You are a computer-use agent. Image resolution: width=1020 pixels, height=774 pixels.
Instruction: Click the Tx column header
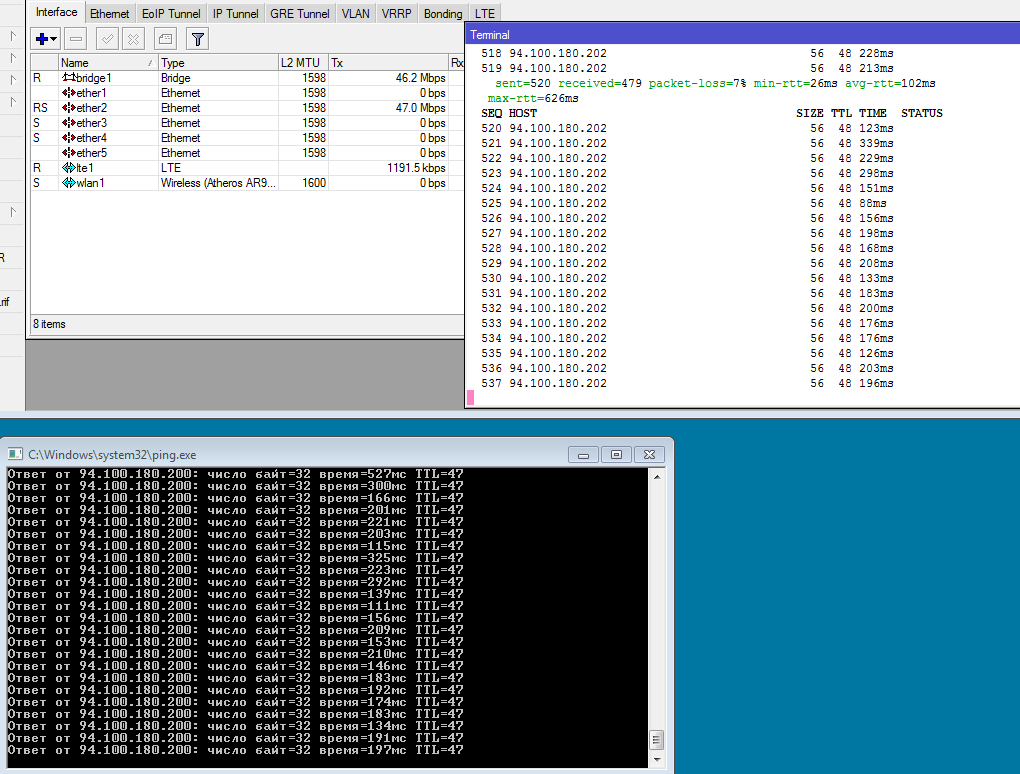pos(388,63)
